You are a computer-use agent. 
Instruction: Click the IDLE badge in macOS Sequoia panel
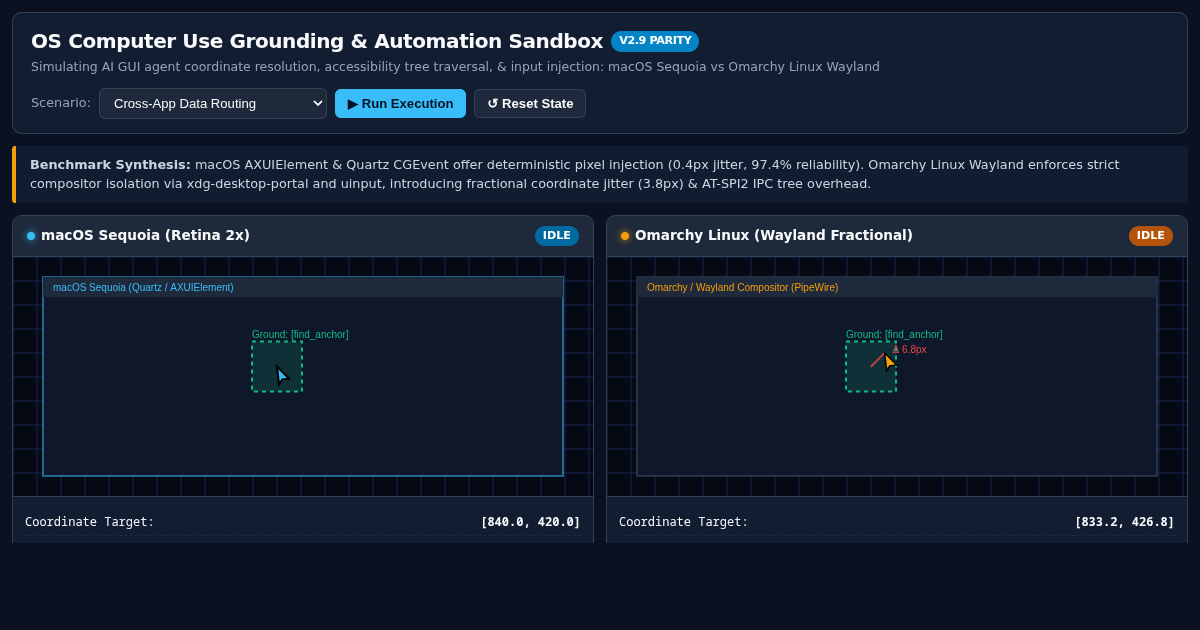coord(557,236)
